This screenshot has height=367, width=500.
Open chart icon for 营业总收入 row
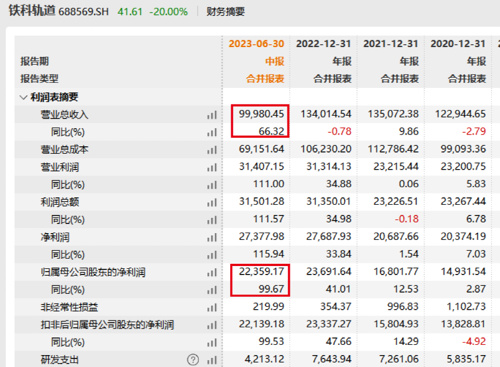pos(212,115)
